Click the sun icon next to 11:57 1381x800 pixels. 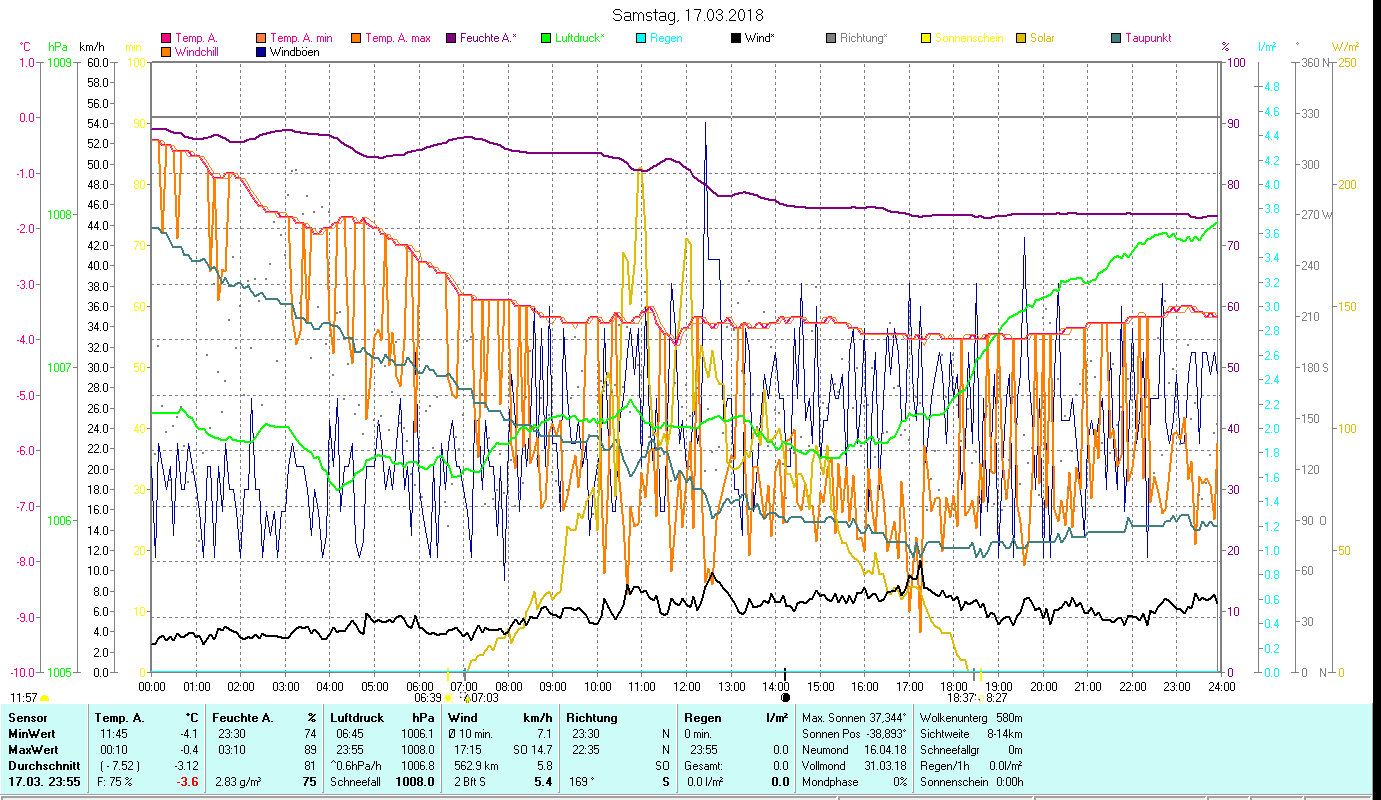coord(45,698)
